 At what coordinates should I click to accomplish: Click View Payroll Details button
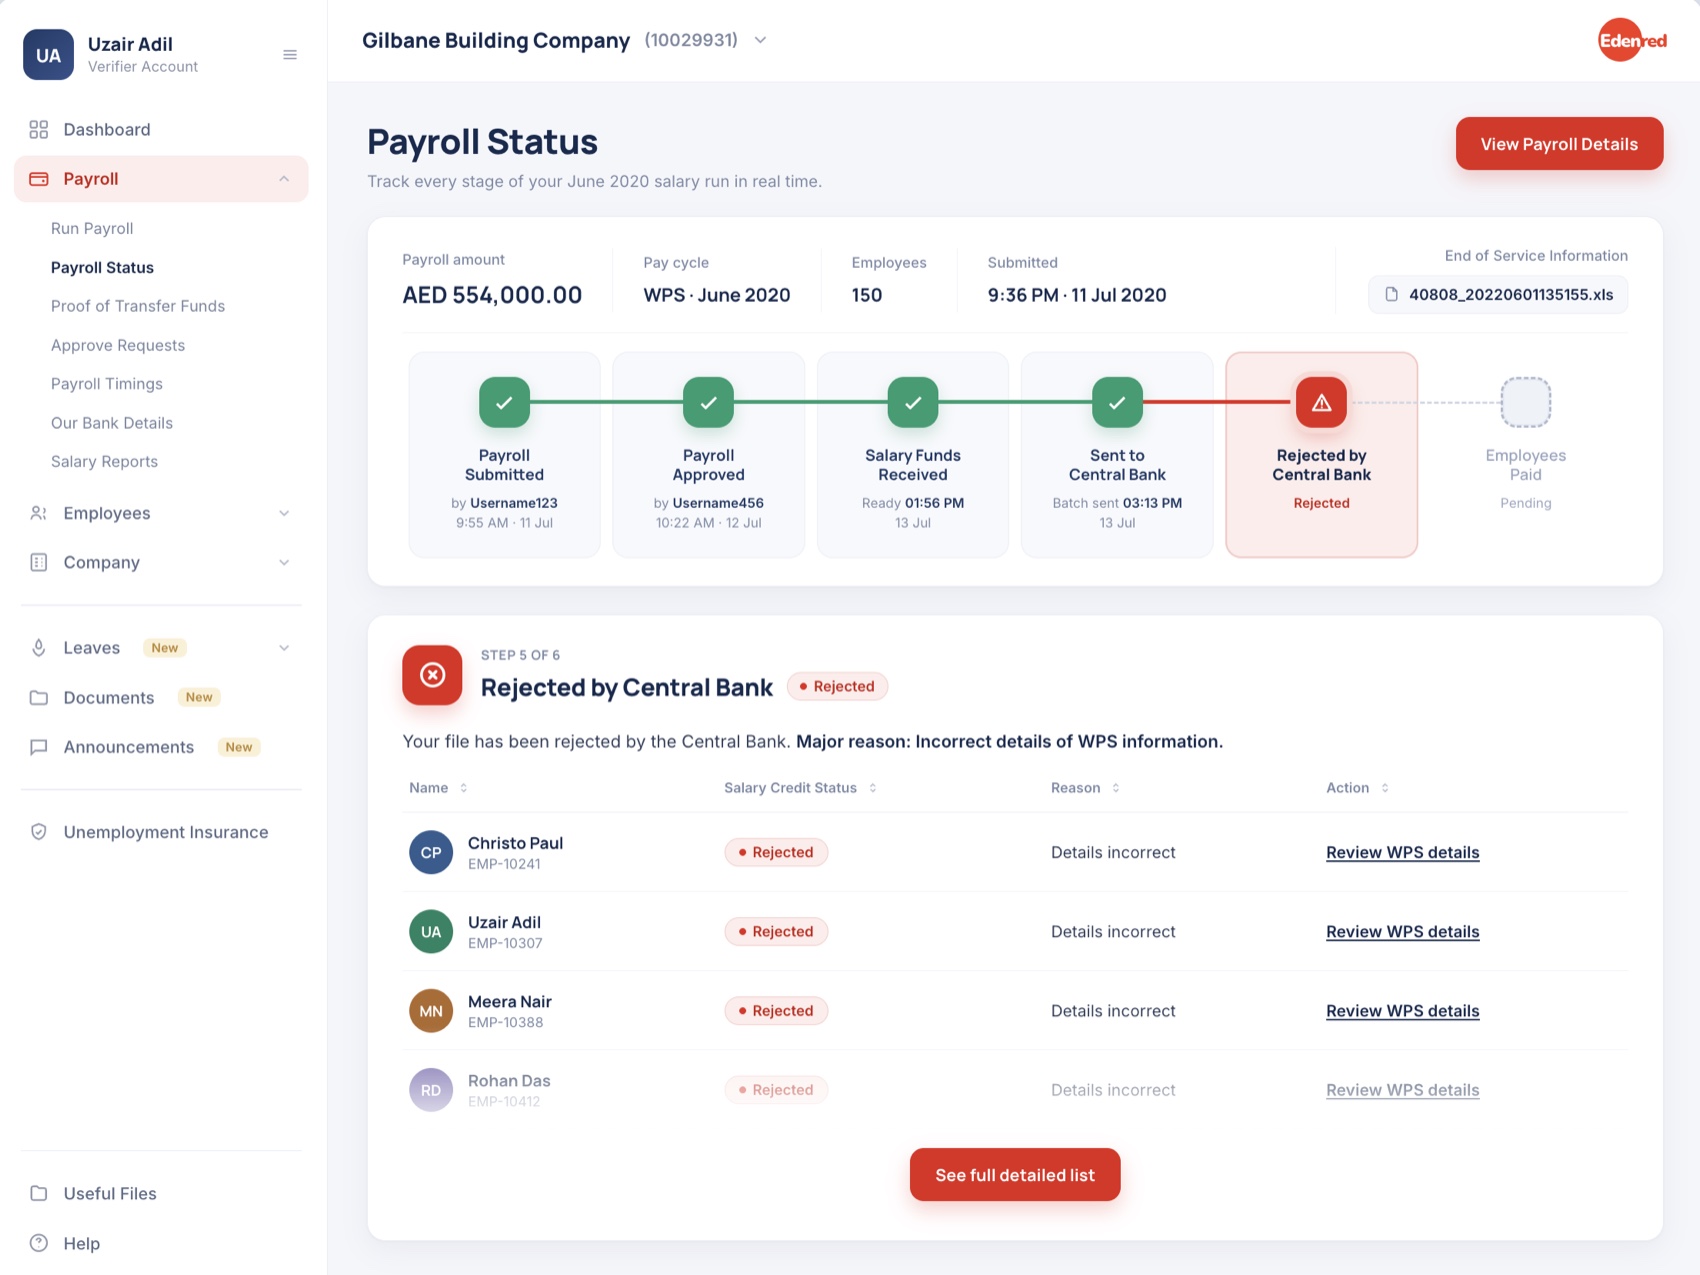(1559, 144)
